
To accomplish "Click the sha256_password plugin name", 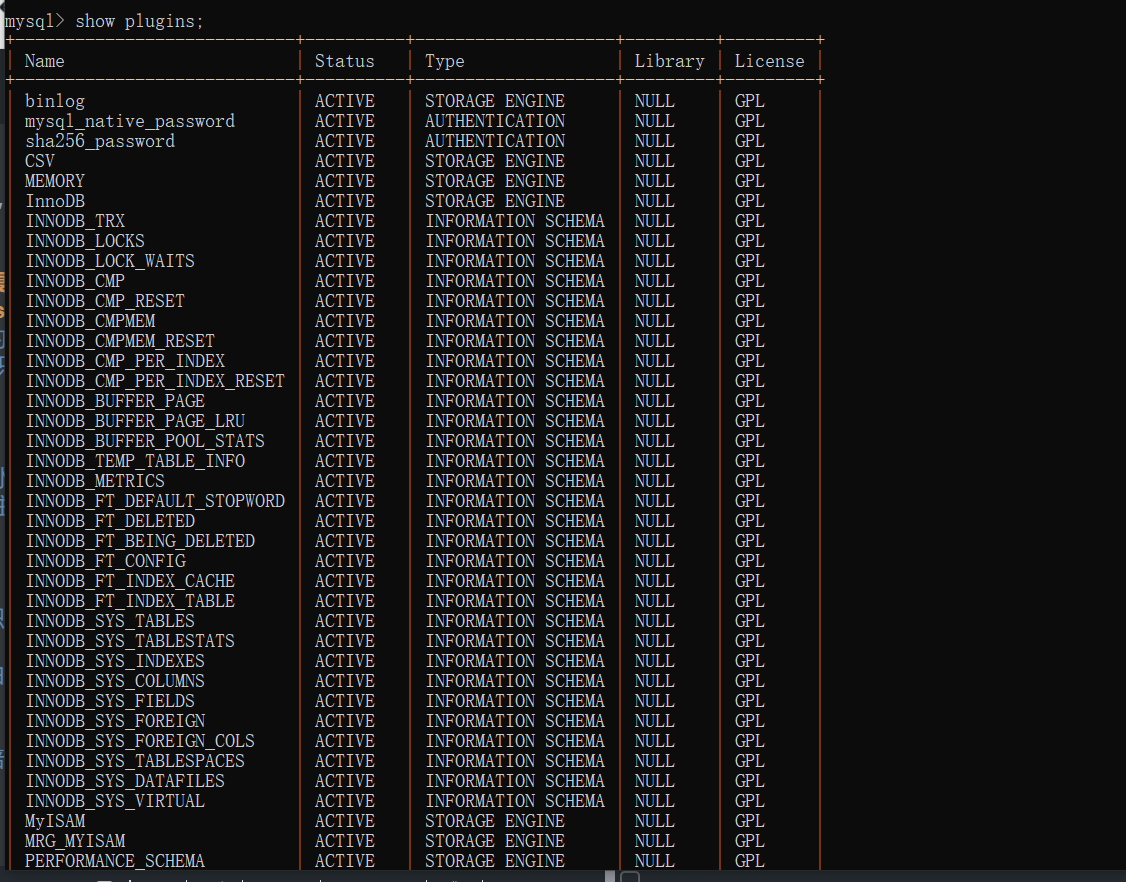I will click(100, 141).
